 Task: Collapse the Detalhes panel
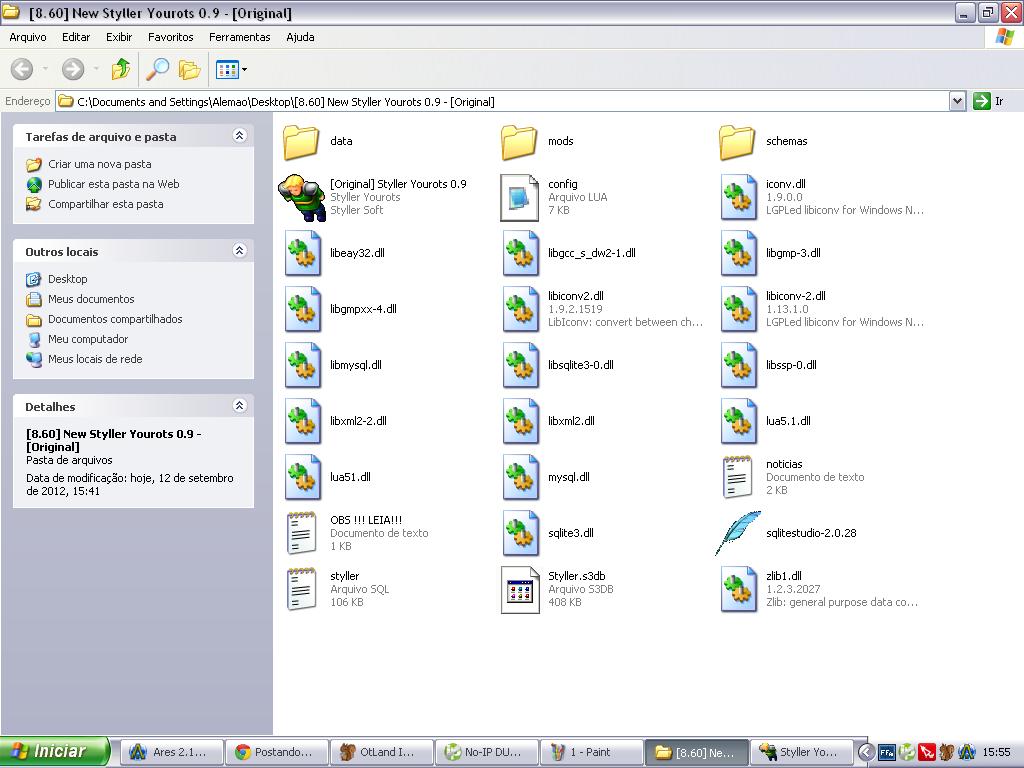pos(240,406)
